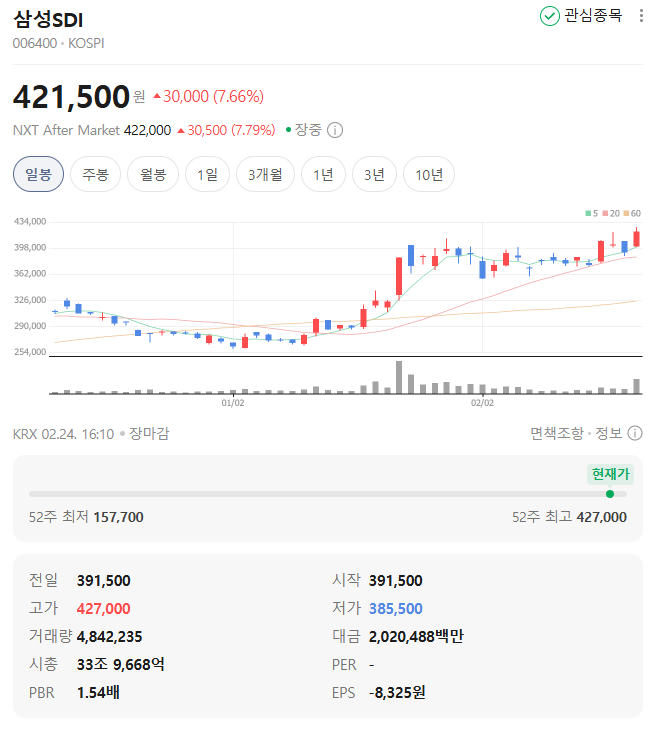Click the 시총 value 33조 9,668억

[120, 664]
